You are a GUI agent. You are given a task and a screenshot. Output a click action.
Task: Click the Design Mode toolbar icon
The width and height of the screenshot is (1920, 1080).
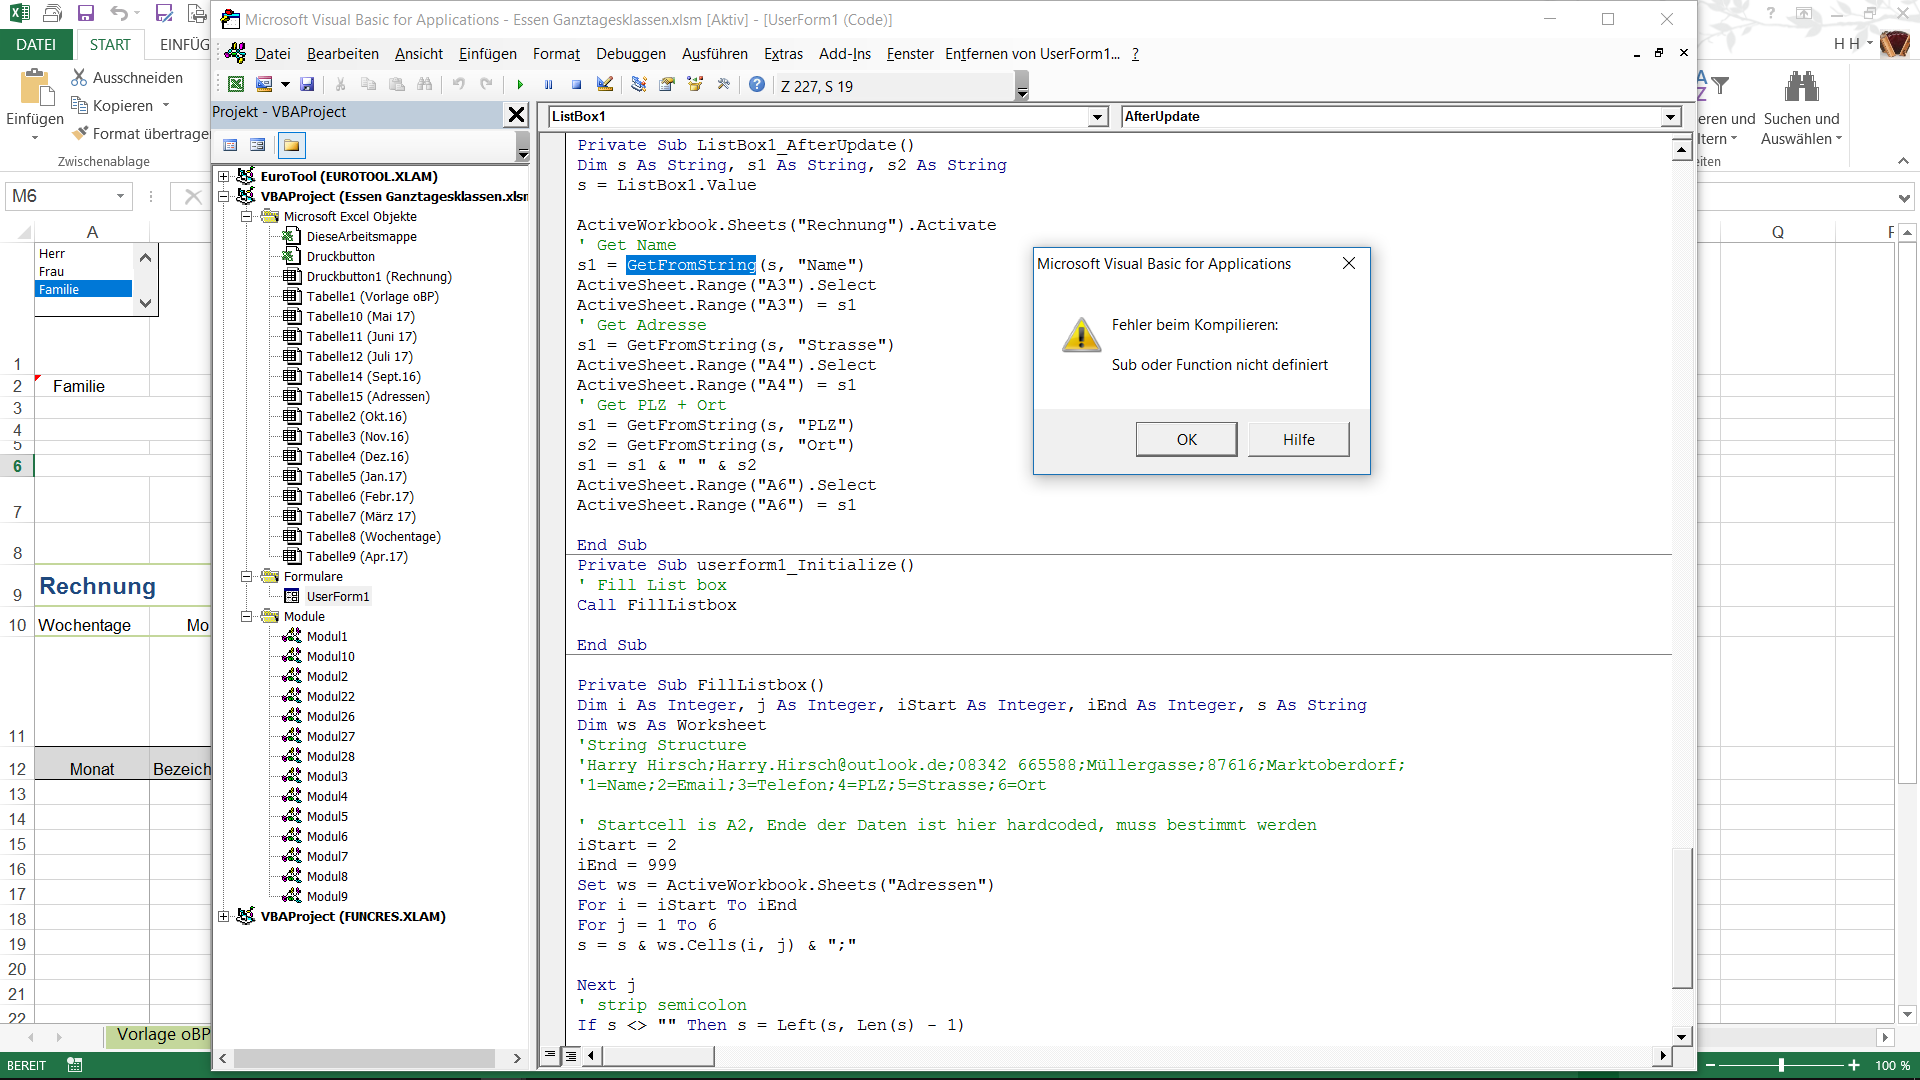[x=605, y=85]
